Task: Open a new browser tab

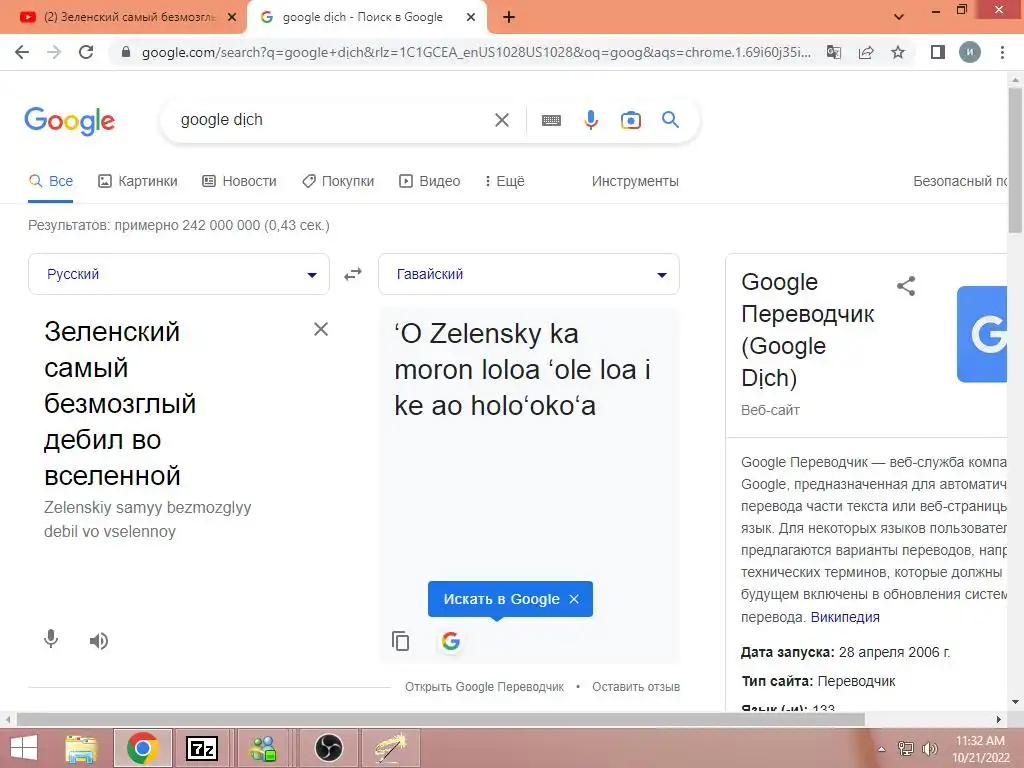Action: click(x=509, y=17)
